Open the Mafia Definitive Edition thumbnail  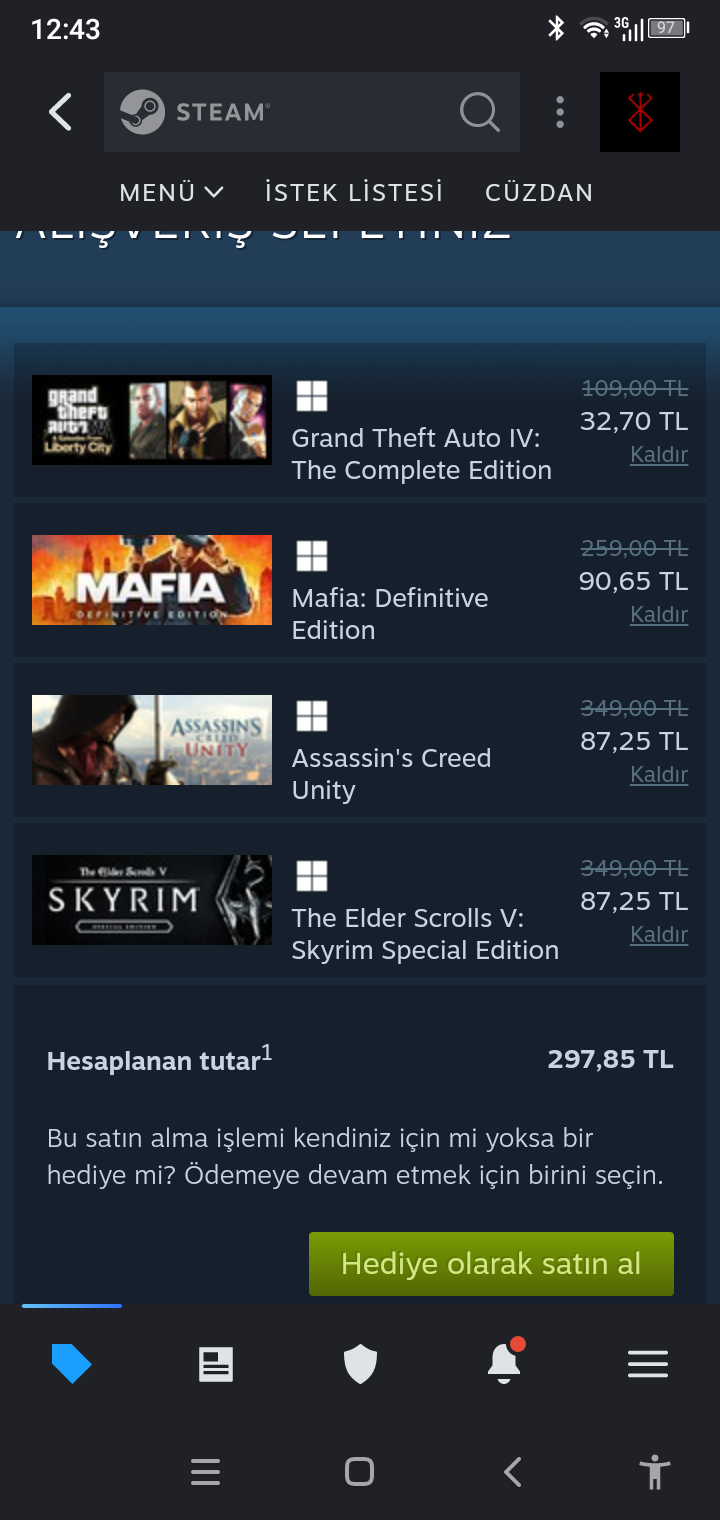point(152,580)
